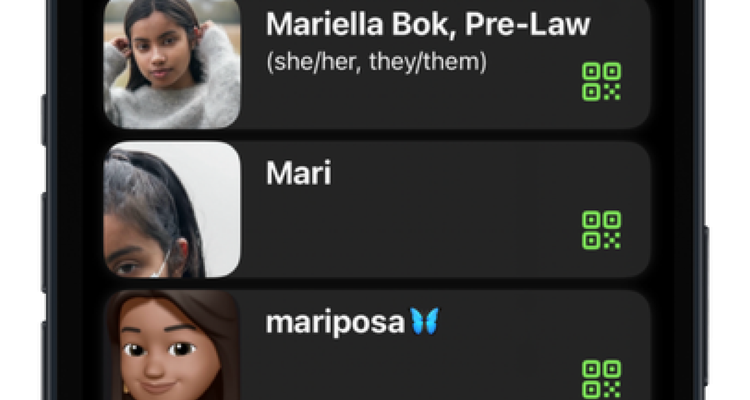This screenshot has width=750, height=400.
Task: Click the blue butterfly emoji beside mariposa
Action: (424, 321)
